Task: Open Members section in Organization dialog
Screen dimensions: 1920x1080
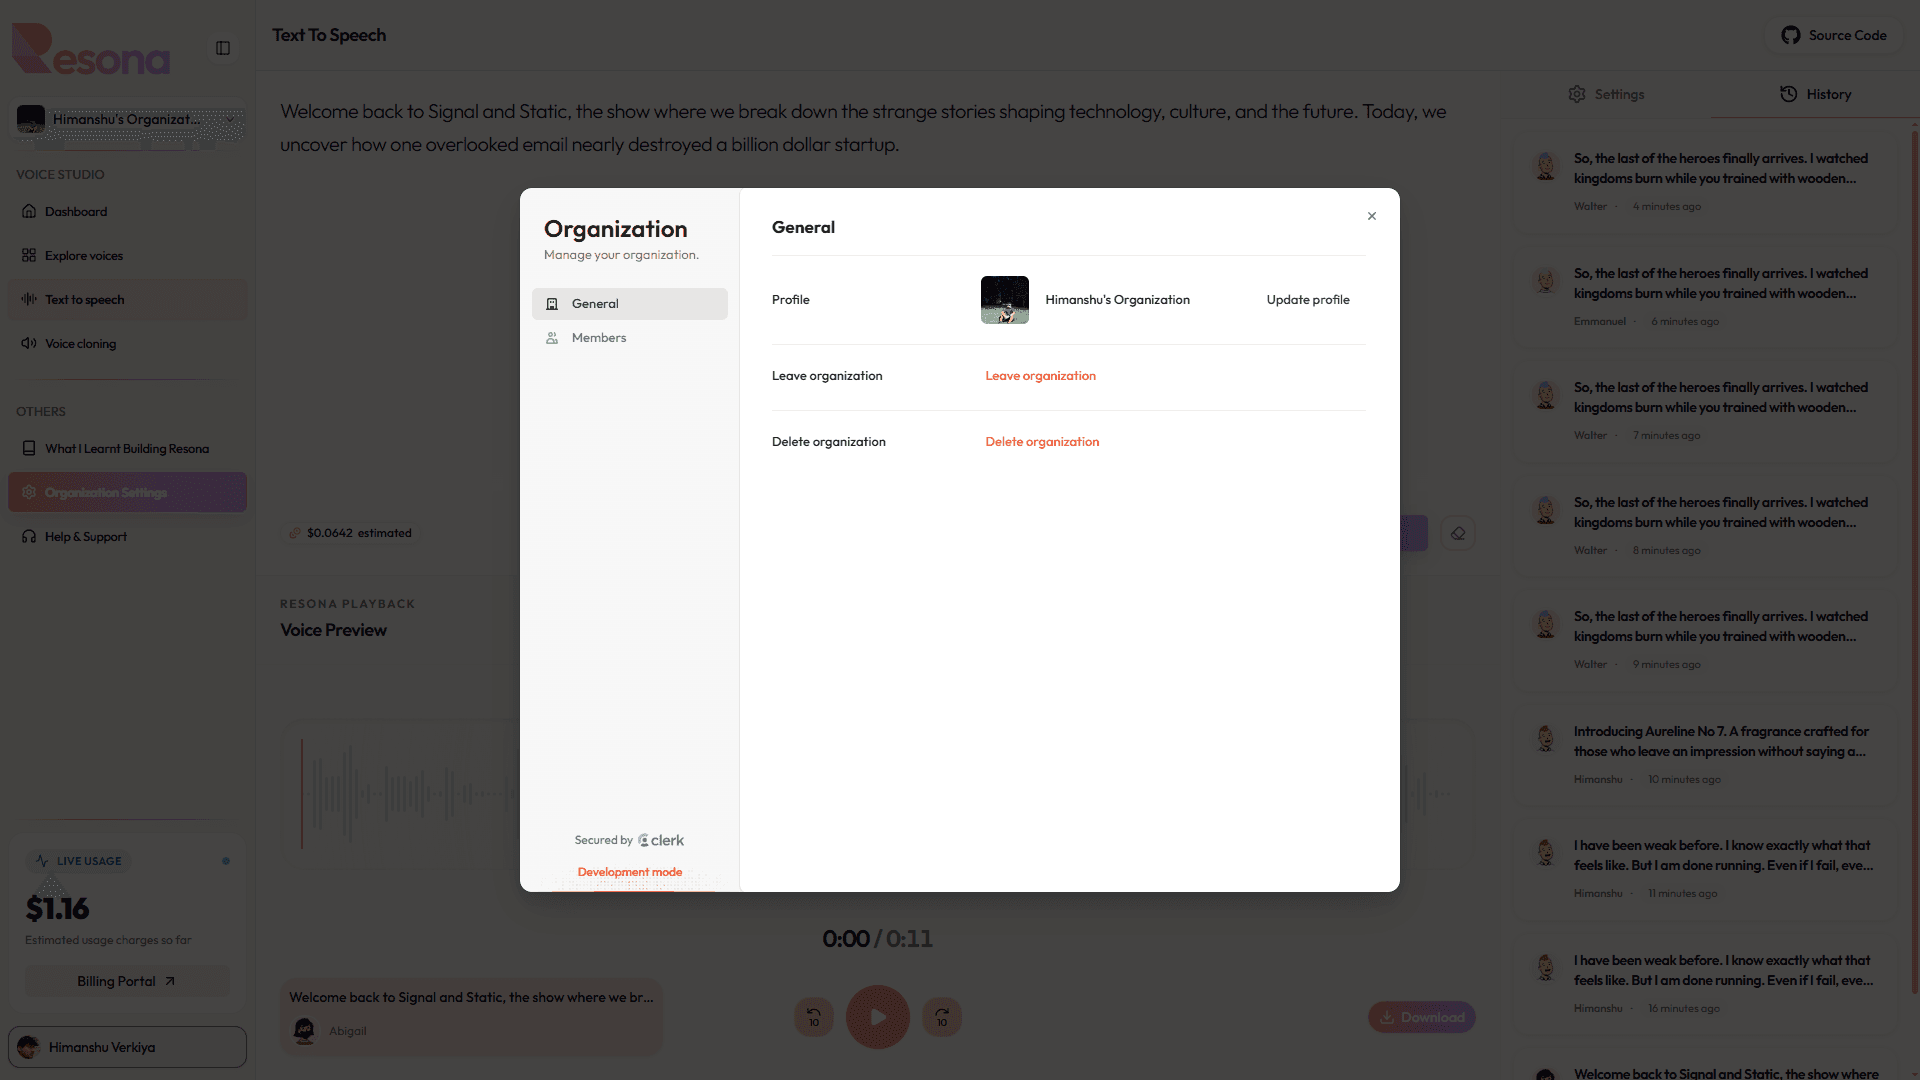Action: click(630, 338)
